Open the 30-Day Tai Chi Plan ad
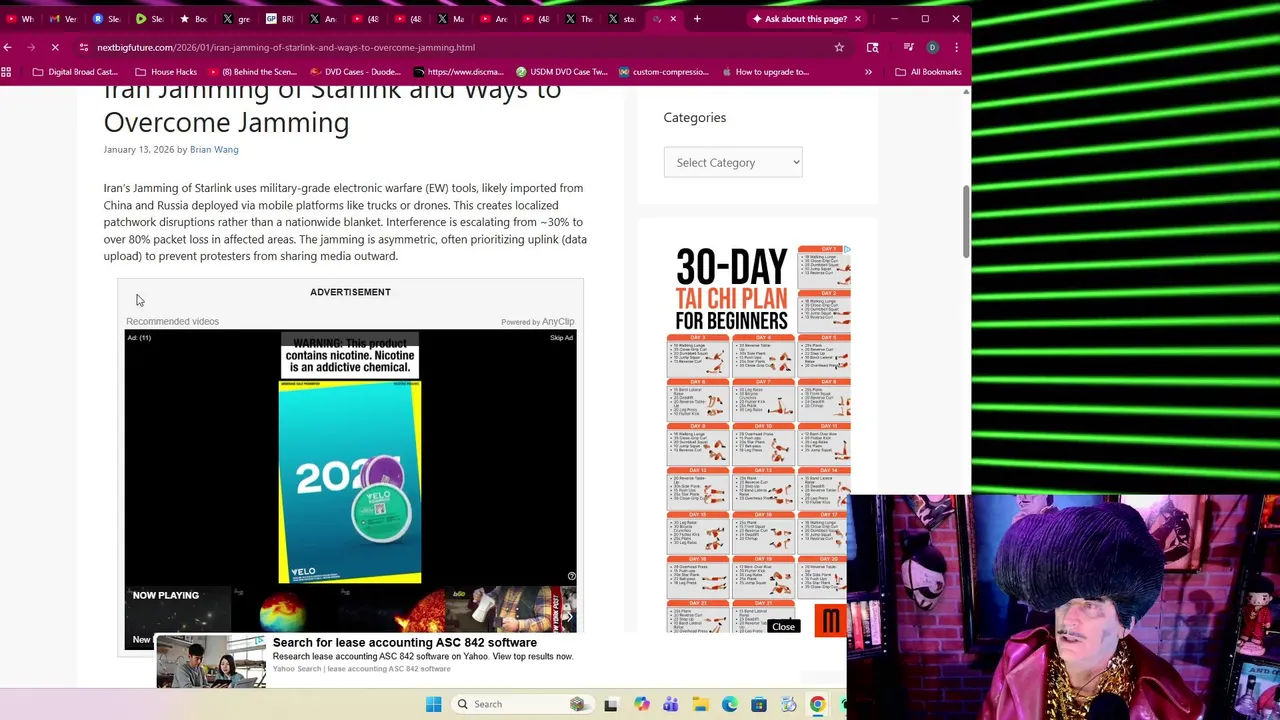The width and height of the screenshot is (1280, 720). (x=758, y=438)
